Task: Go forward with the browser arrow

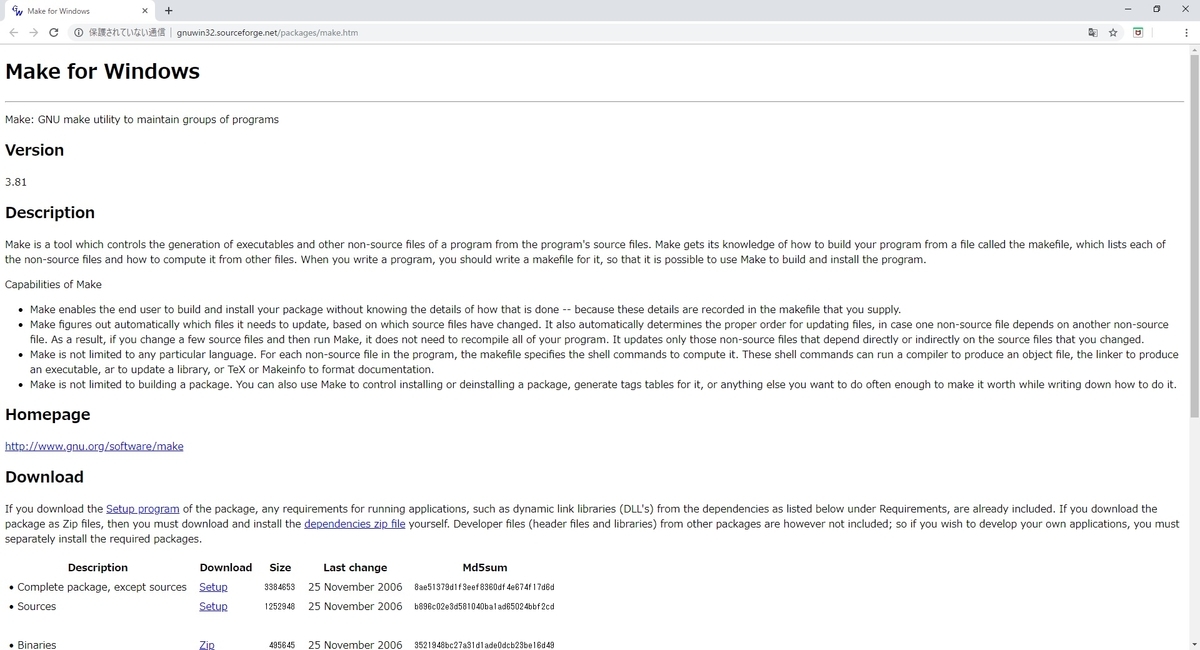Action: click(33, 32)
